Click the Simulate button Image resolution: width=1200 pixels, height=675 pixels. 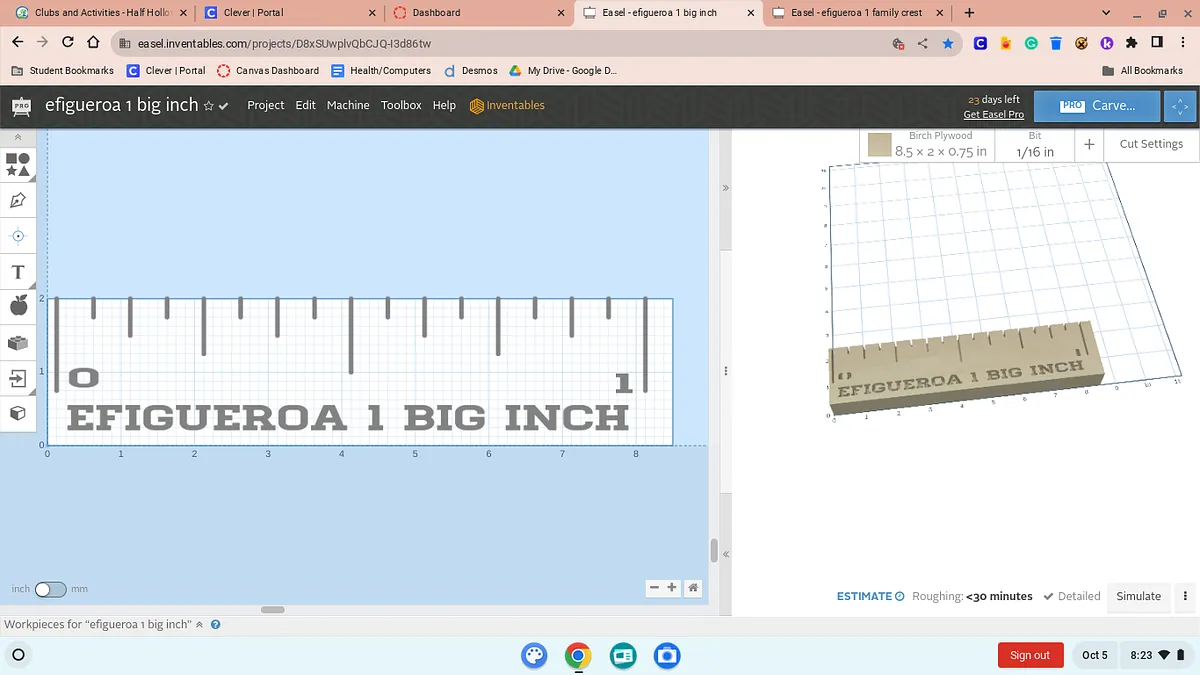(1138, 596)
